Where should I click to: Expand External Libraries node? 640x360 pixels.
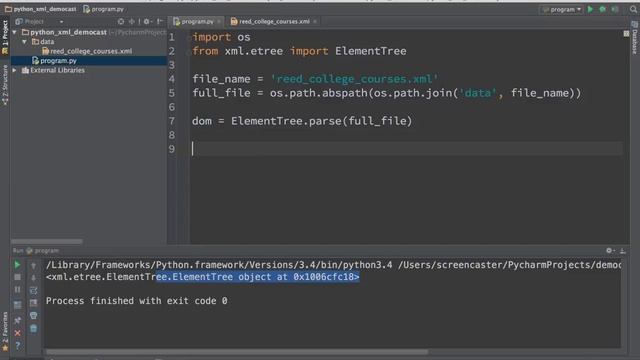pos(15,70)
